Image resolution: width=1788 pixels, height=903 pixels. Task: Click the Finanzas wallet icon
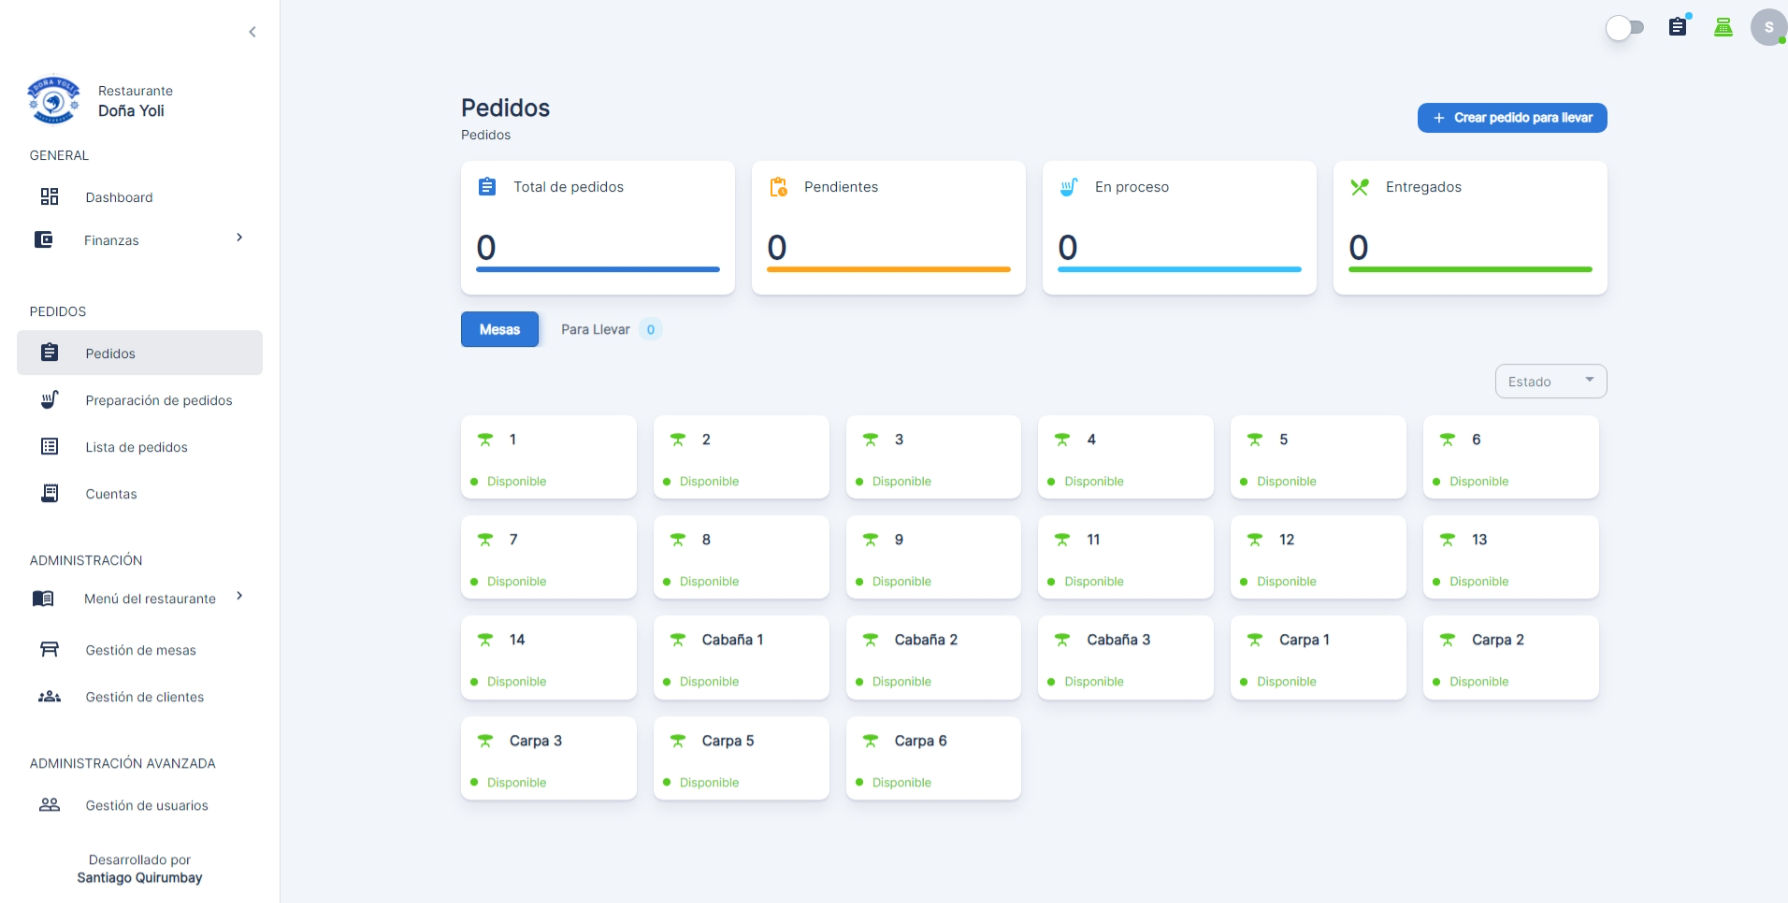[44, 240]
